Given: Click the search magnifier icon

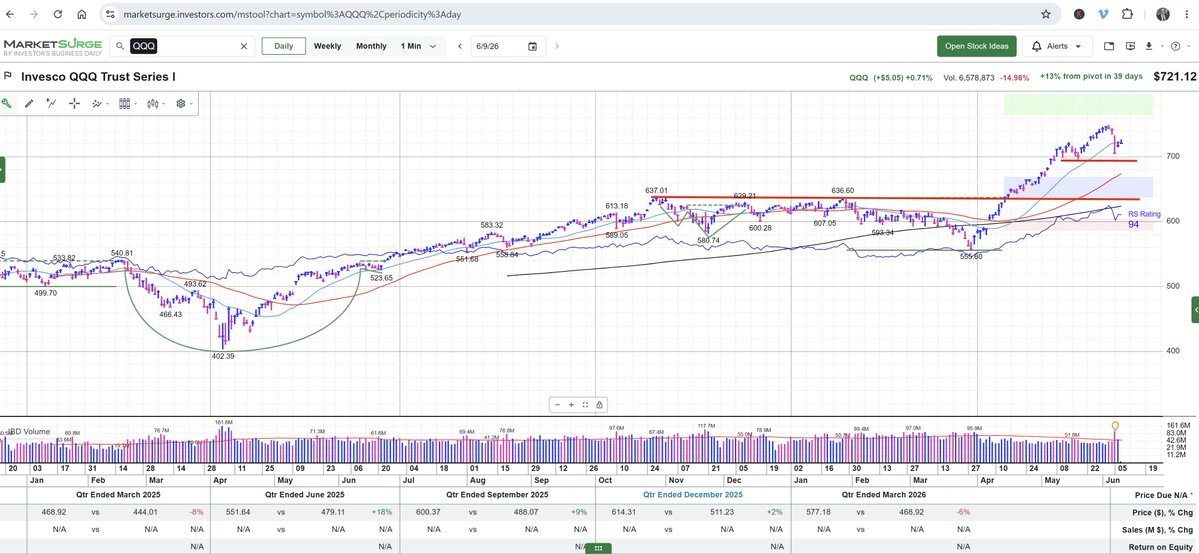Looking at the screenshot, I should (x=120, y=46).
